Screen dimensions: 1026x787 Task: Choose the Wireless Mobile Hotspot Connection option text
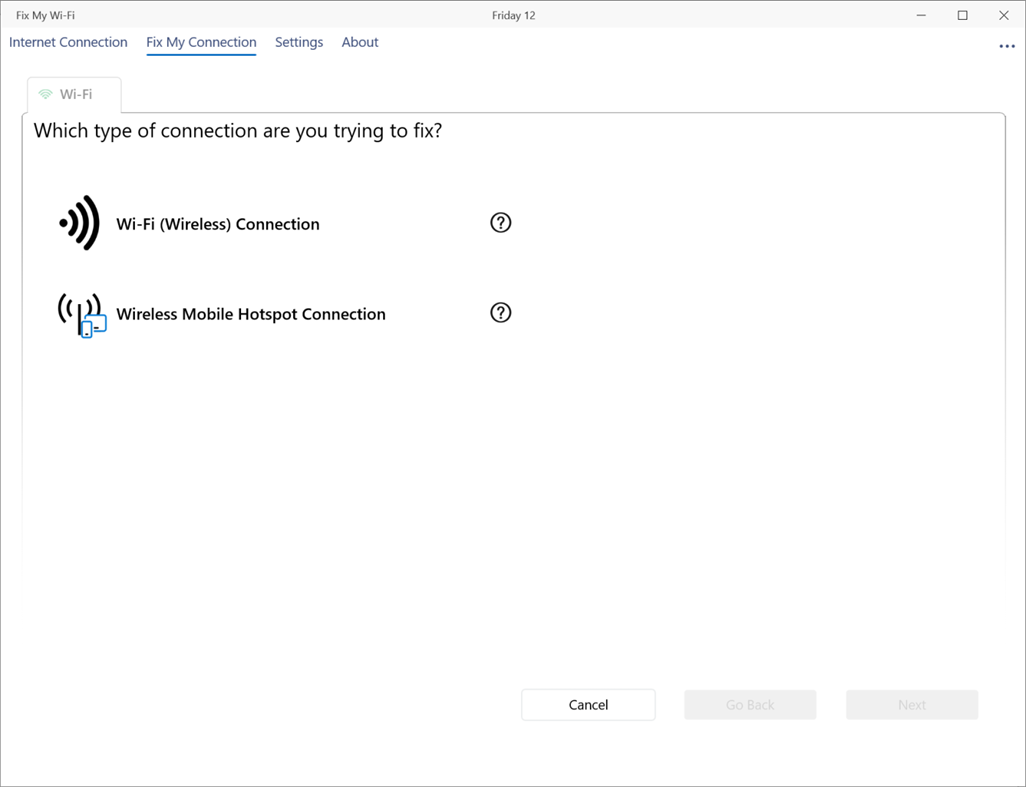251,314
